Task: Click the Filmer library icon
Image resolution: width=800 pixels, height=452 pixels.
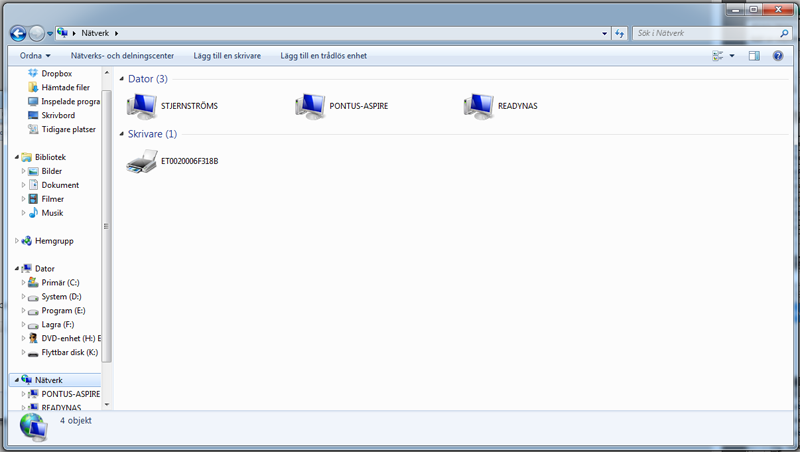Action: pyautogui.click(x=33, y=199)
